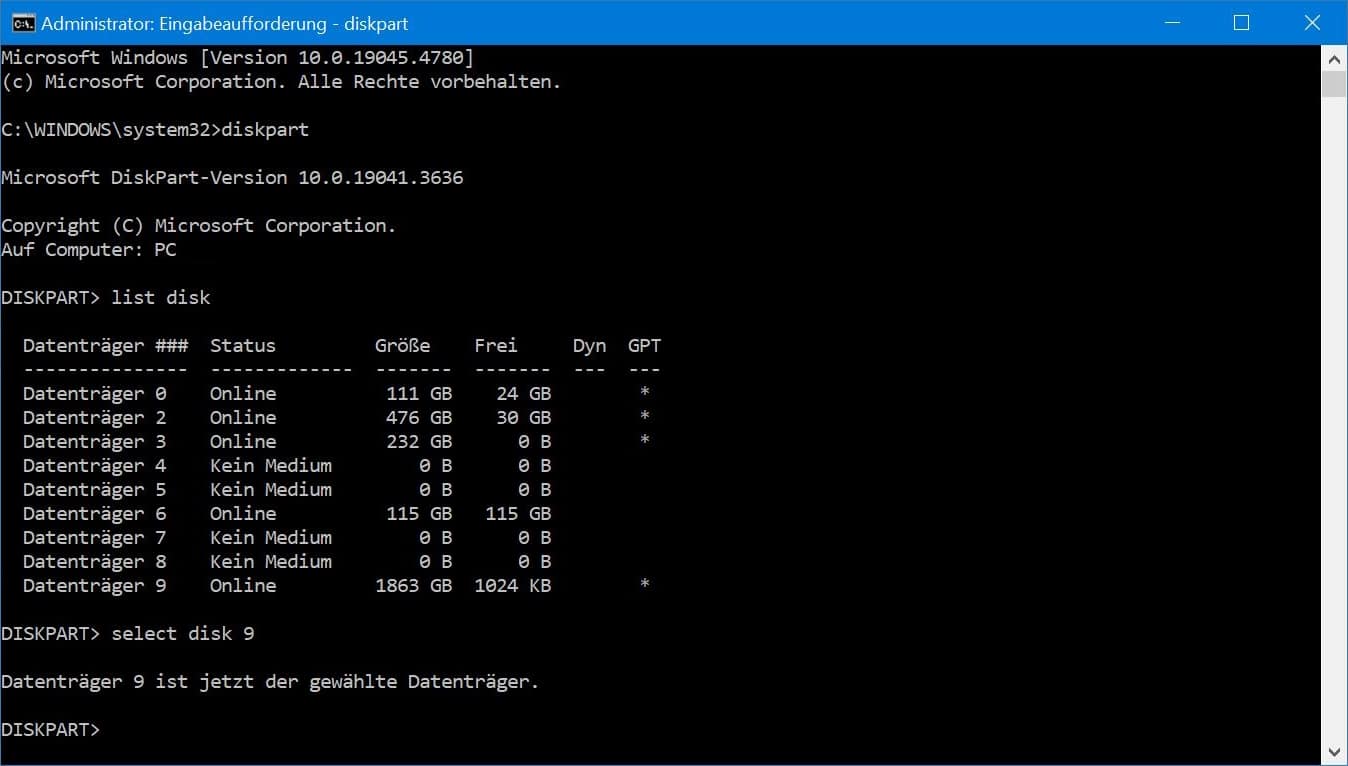Click the '24 GB' free space value

coord(524,394)
